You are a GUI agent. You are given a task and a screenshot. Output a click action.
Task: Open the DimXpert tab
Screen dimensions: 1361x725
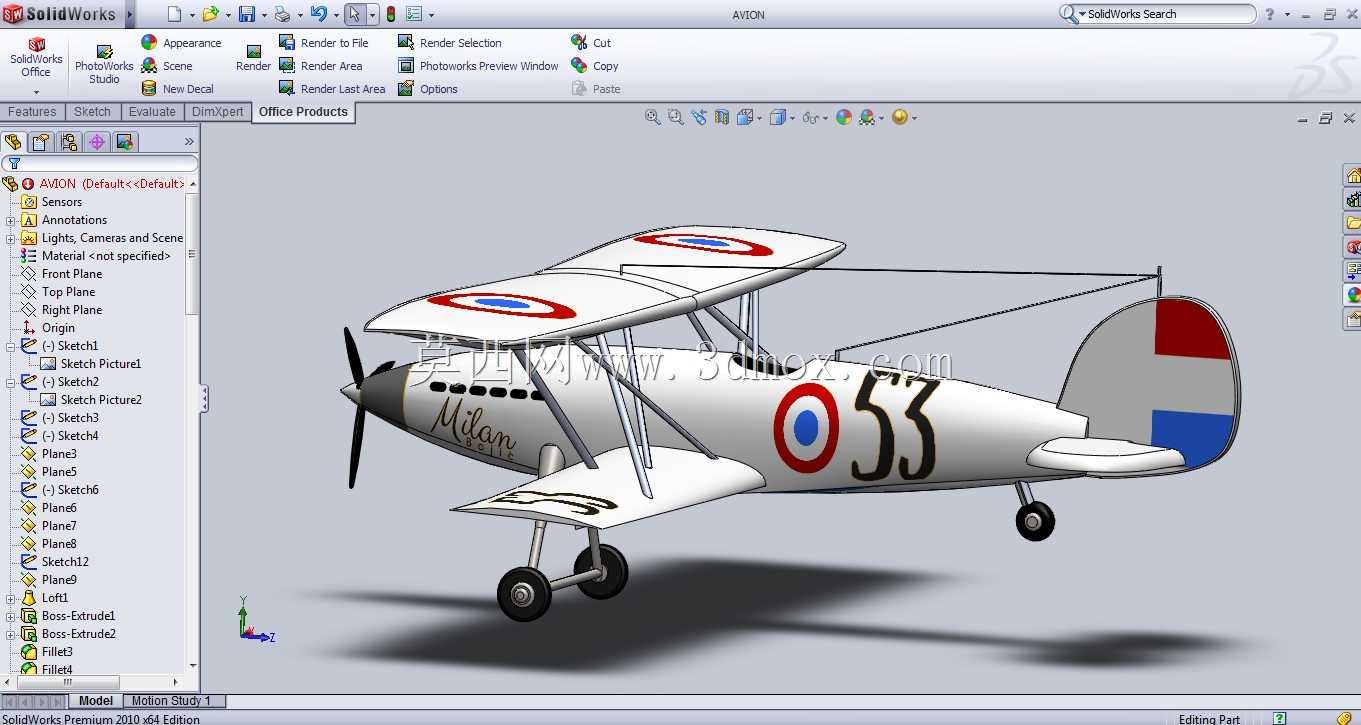(217, 112)
